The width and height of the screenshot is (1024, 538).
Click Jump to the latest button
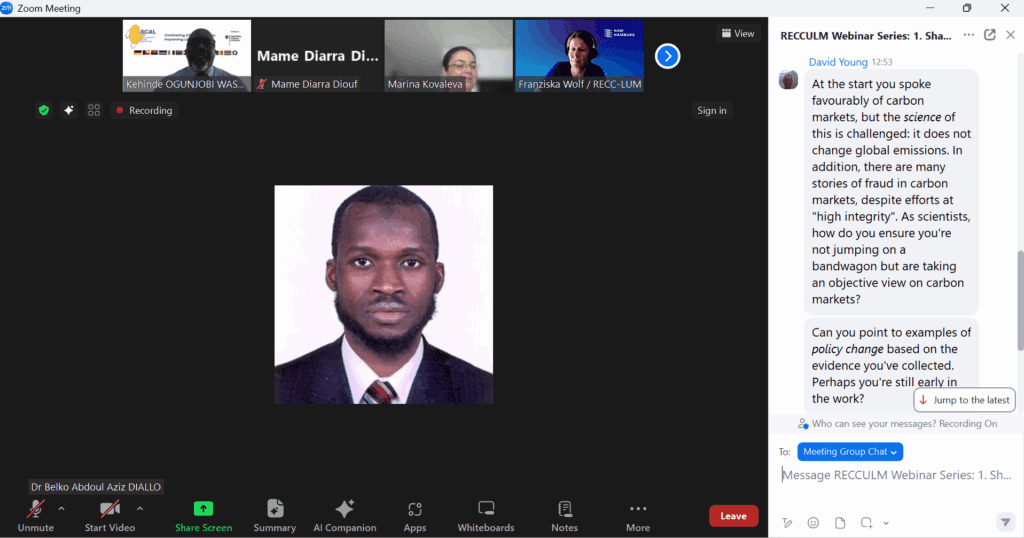(x=965, y=400)
